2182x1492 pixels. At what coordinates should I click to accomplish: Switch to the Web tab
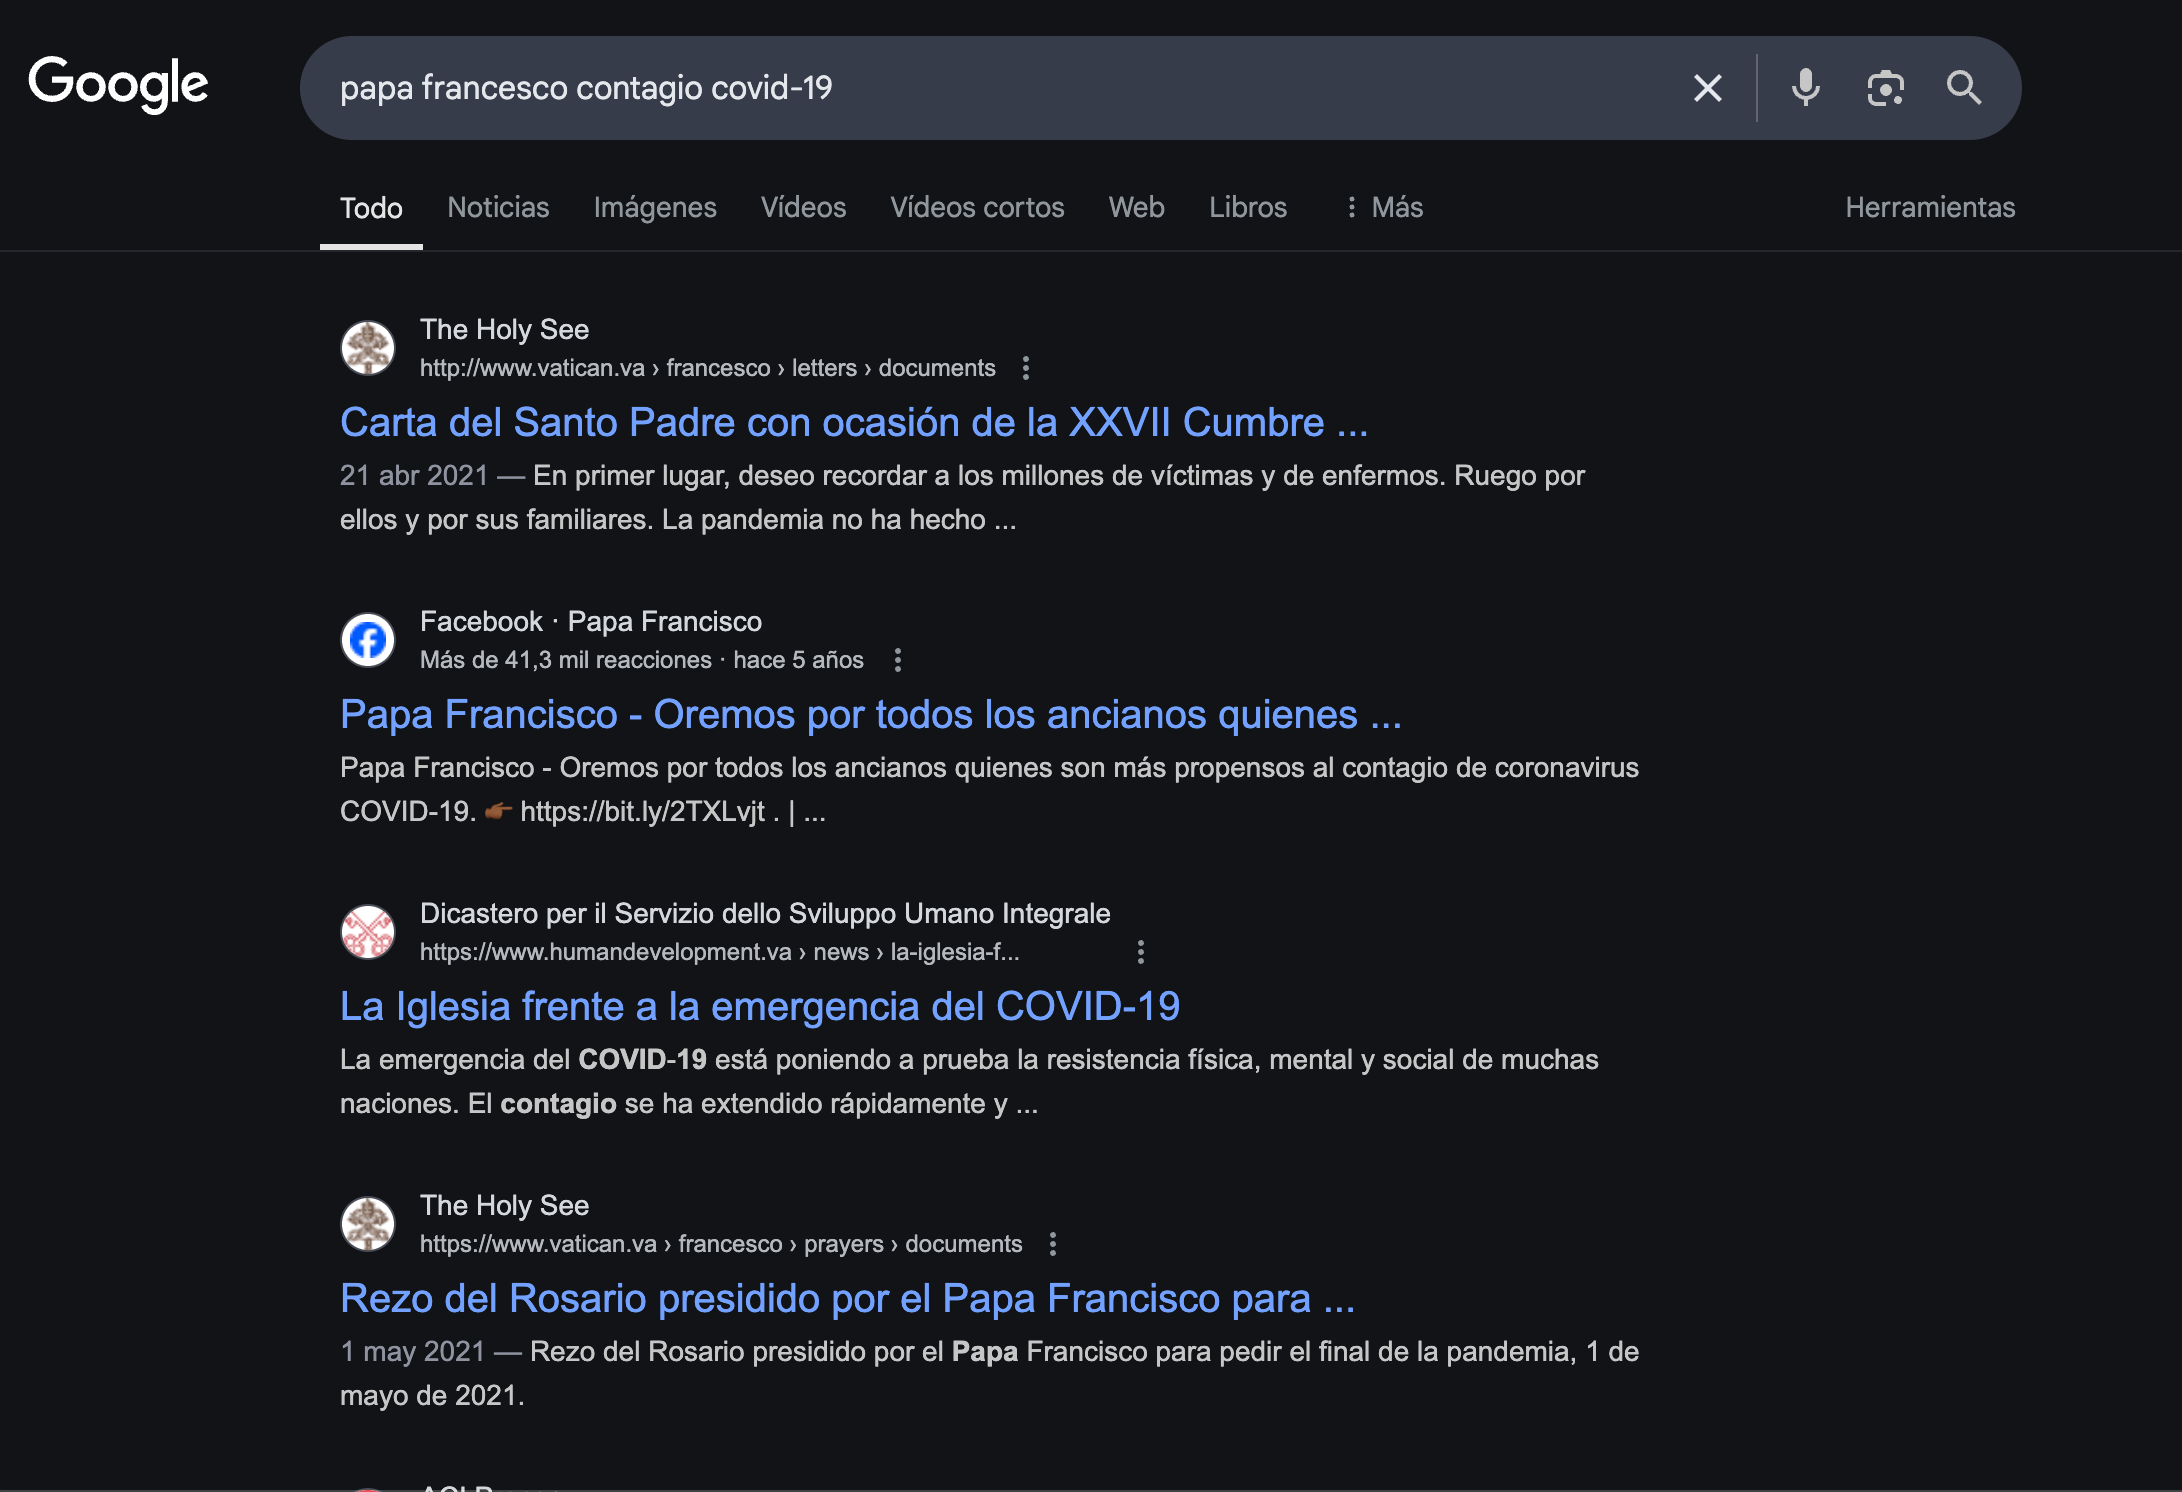[x=1136, y=207]
